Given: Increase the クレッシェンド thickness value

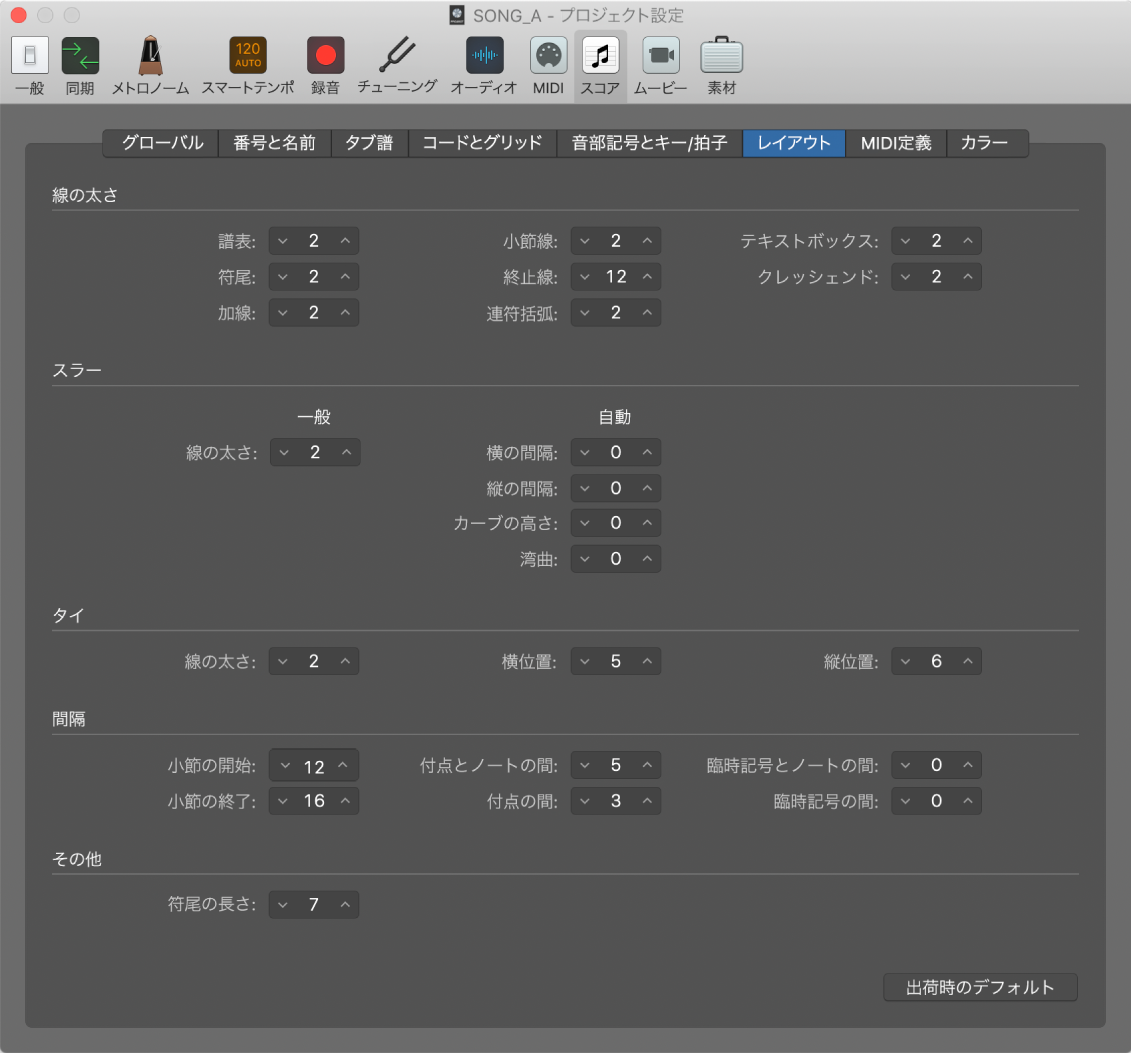Looking at the screenshot, I should pyautogui.click(x=968, y=277).
